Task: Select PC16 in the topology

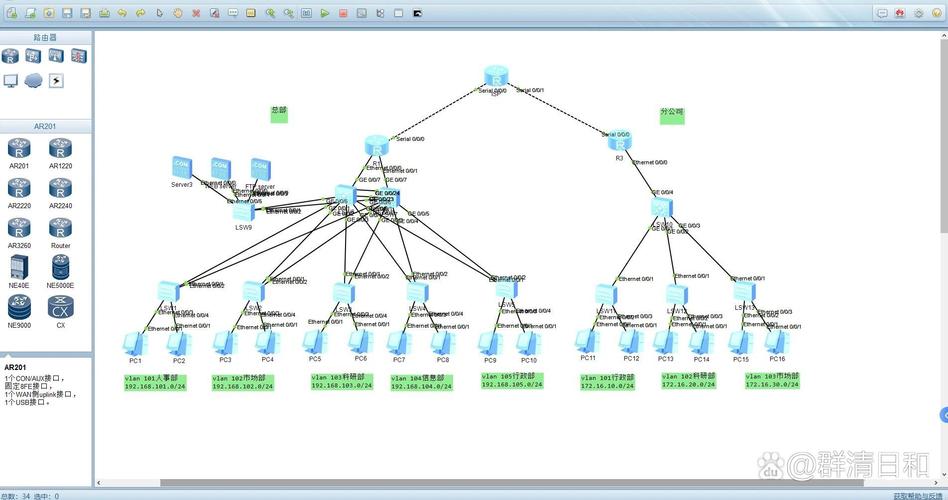Action: click(776, 342)
